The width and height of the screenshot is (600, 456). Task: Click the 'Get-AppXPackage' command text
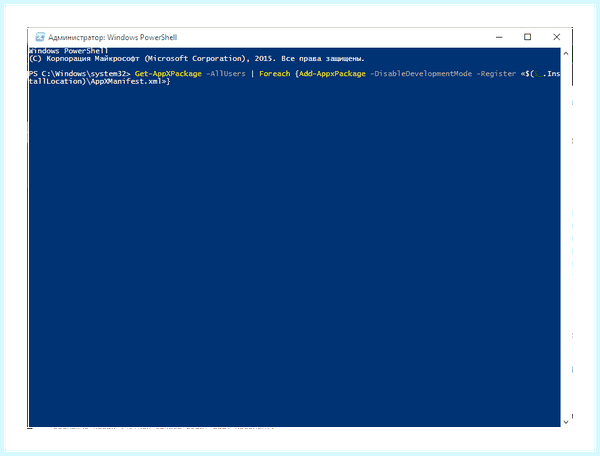pos(168,74)
